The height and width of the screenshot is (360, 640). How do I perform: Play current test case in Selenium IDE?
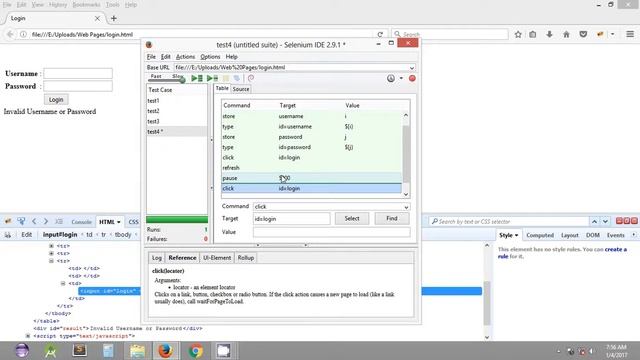[212, 78]
